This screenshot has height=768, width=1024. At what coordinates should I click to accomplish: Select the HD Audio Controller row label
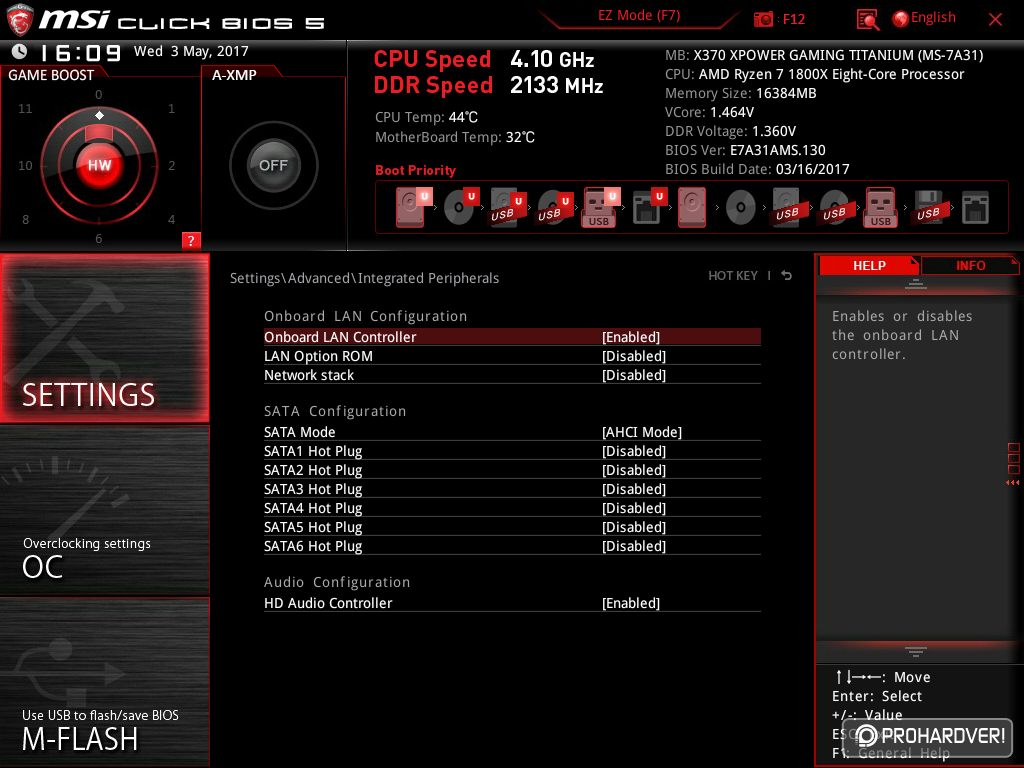point(328,603)
